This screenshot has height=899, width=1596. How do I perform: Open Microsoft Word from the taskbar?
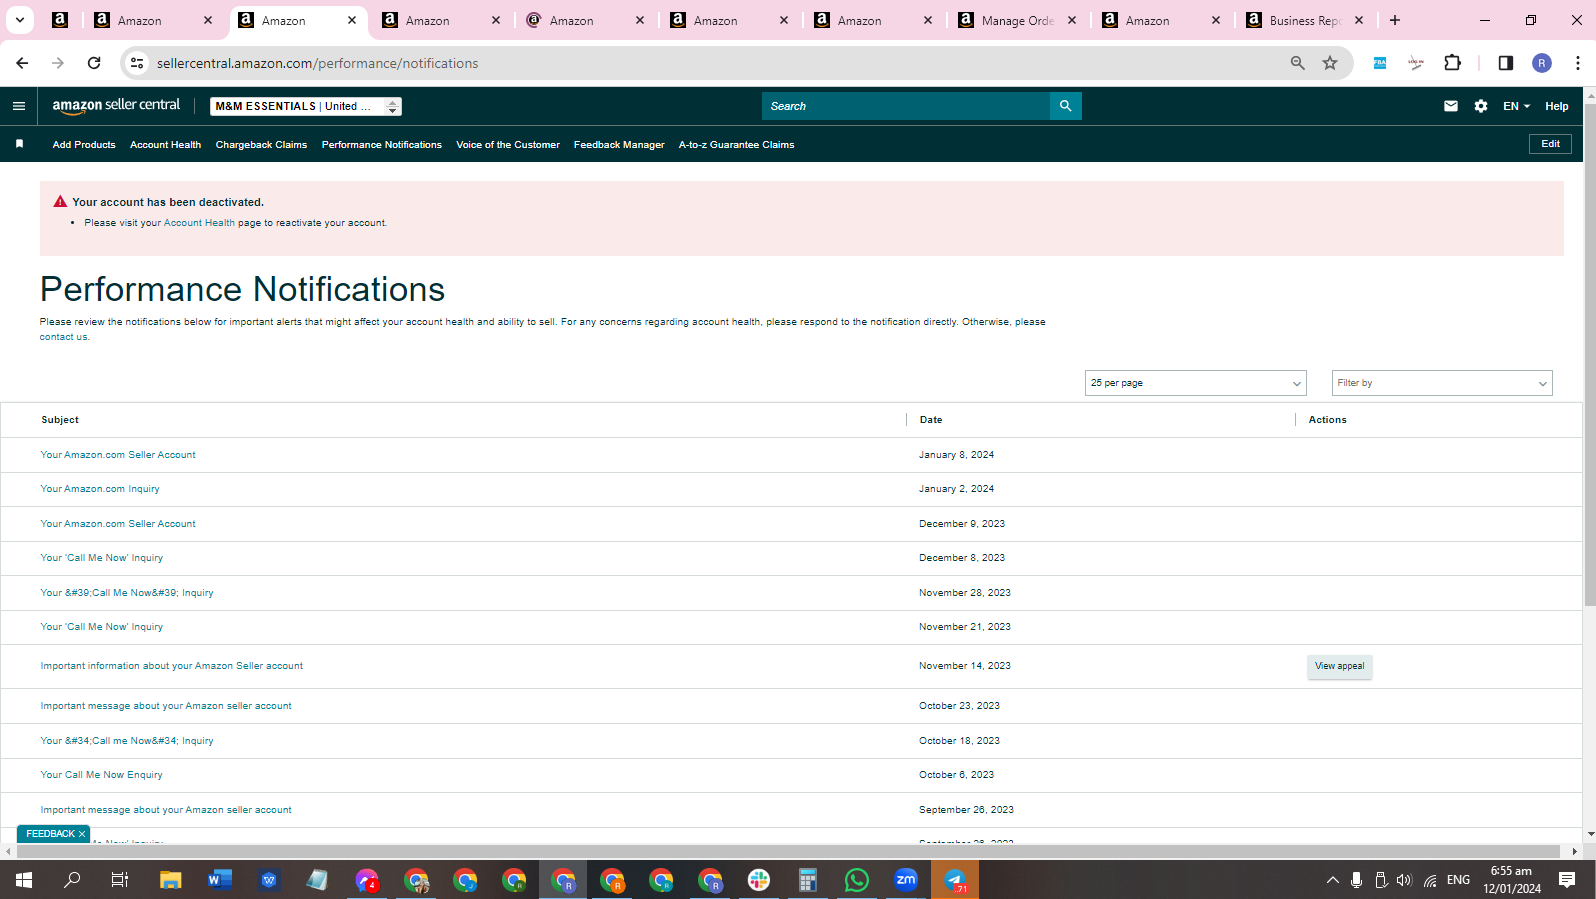pos(220,880)
